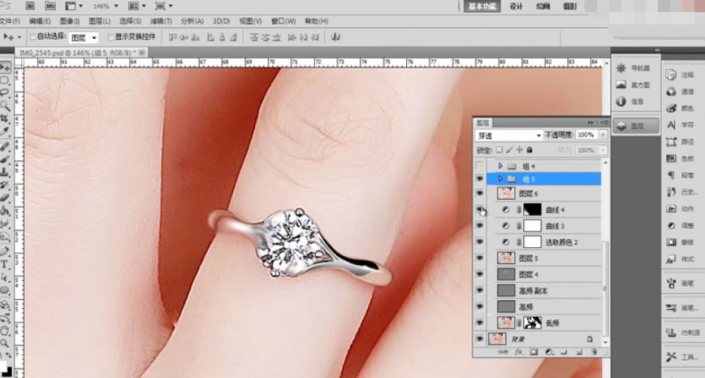This screenshot has height=378, width=705.
Task: Open the Channels panel icon
Action: coord(671,92)
